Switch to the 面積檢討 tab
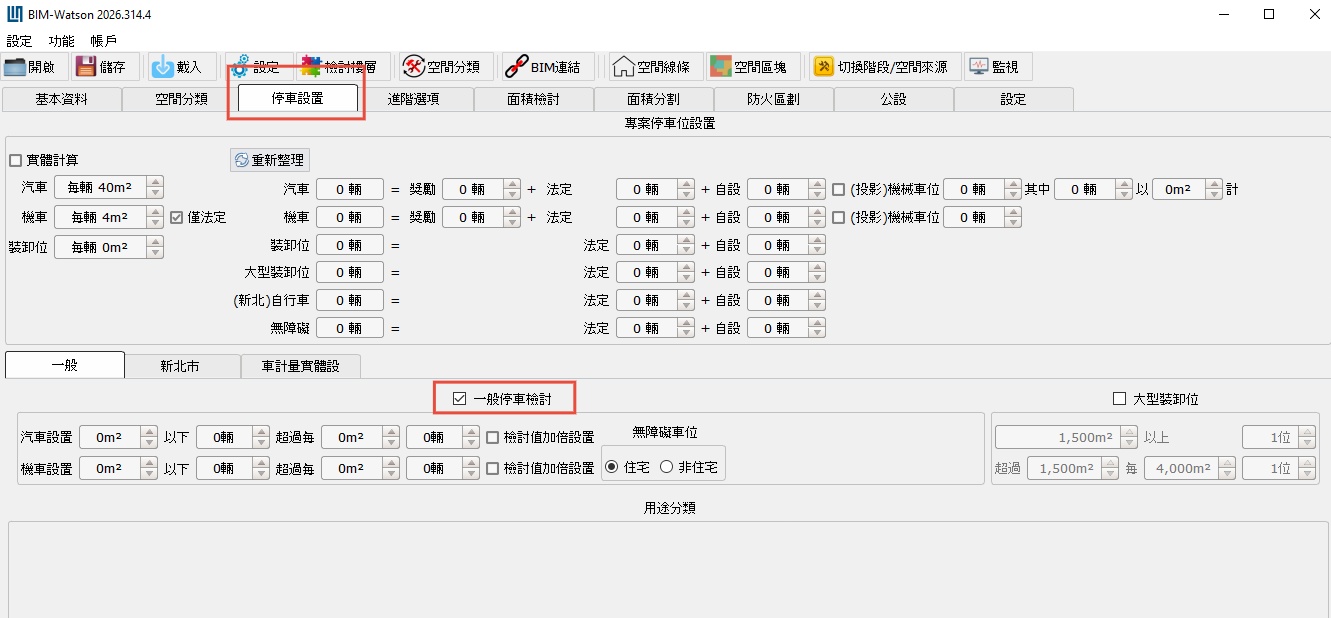 click(x=533, y=99)
